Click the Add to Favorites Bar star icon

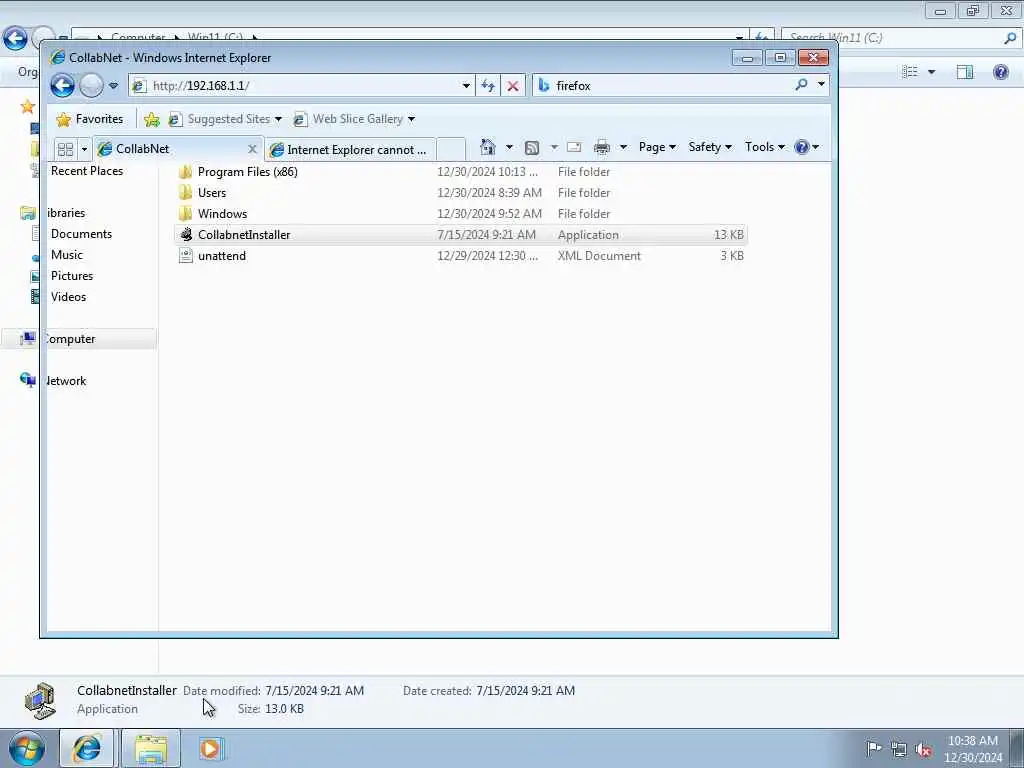tap(152, 119)
